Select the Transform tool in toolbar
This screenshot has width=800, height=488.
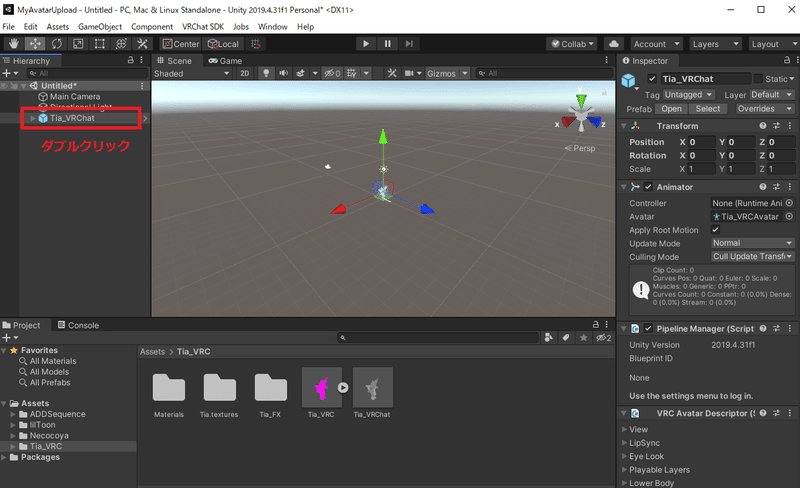tap(121, 44)
